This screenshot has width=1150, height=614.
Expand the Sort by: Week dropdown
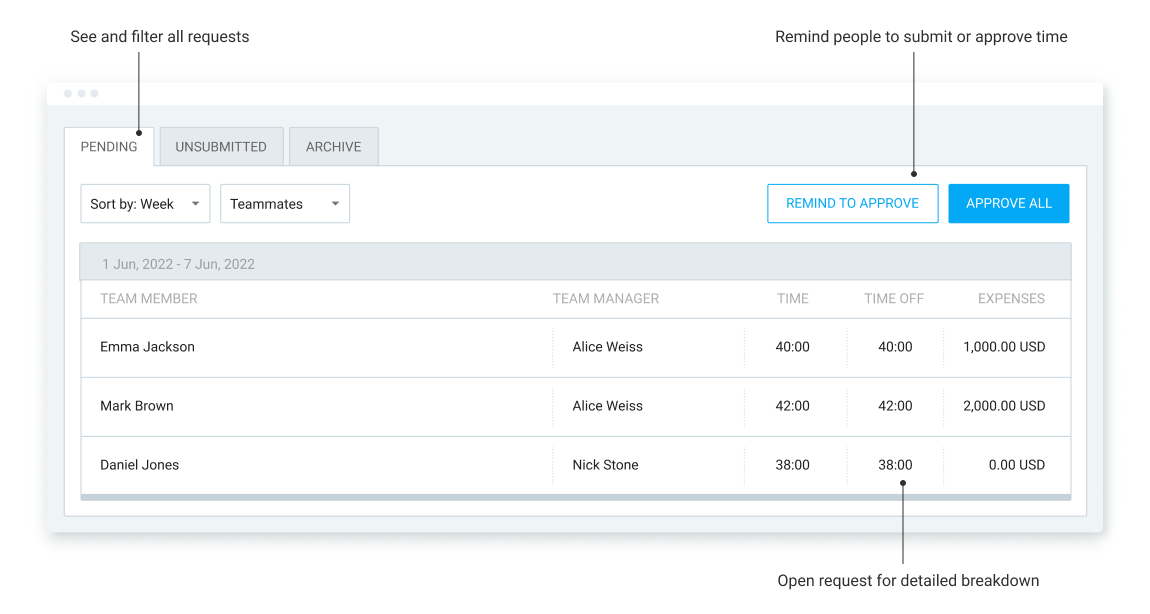tap(145, 204)
